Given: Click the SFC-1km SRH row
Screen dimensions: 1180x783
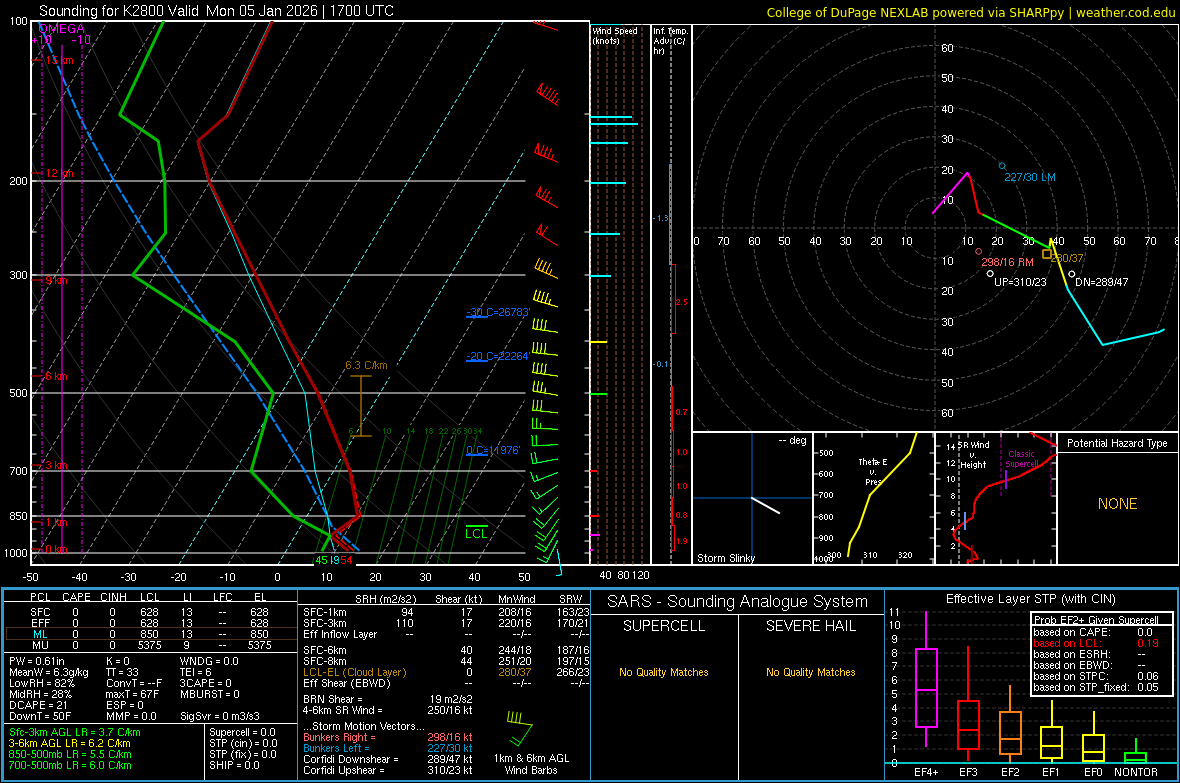Looking at the screenshot, I should (446, 612).
